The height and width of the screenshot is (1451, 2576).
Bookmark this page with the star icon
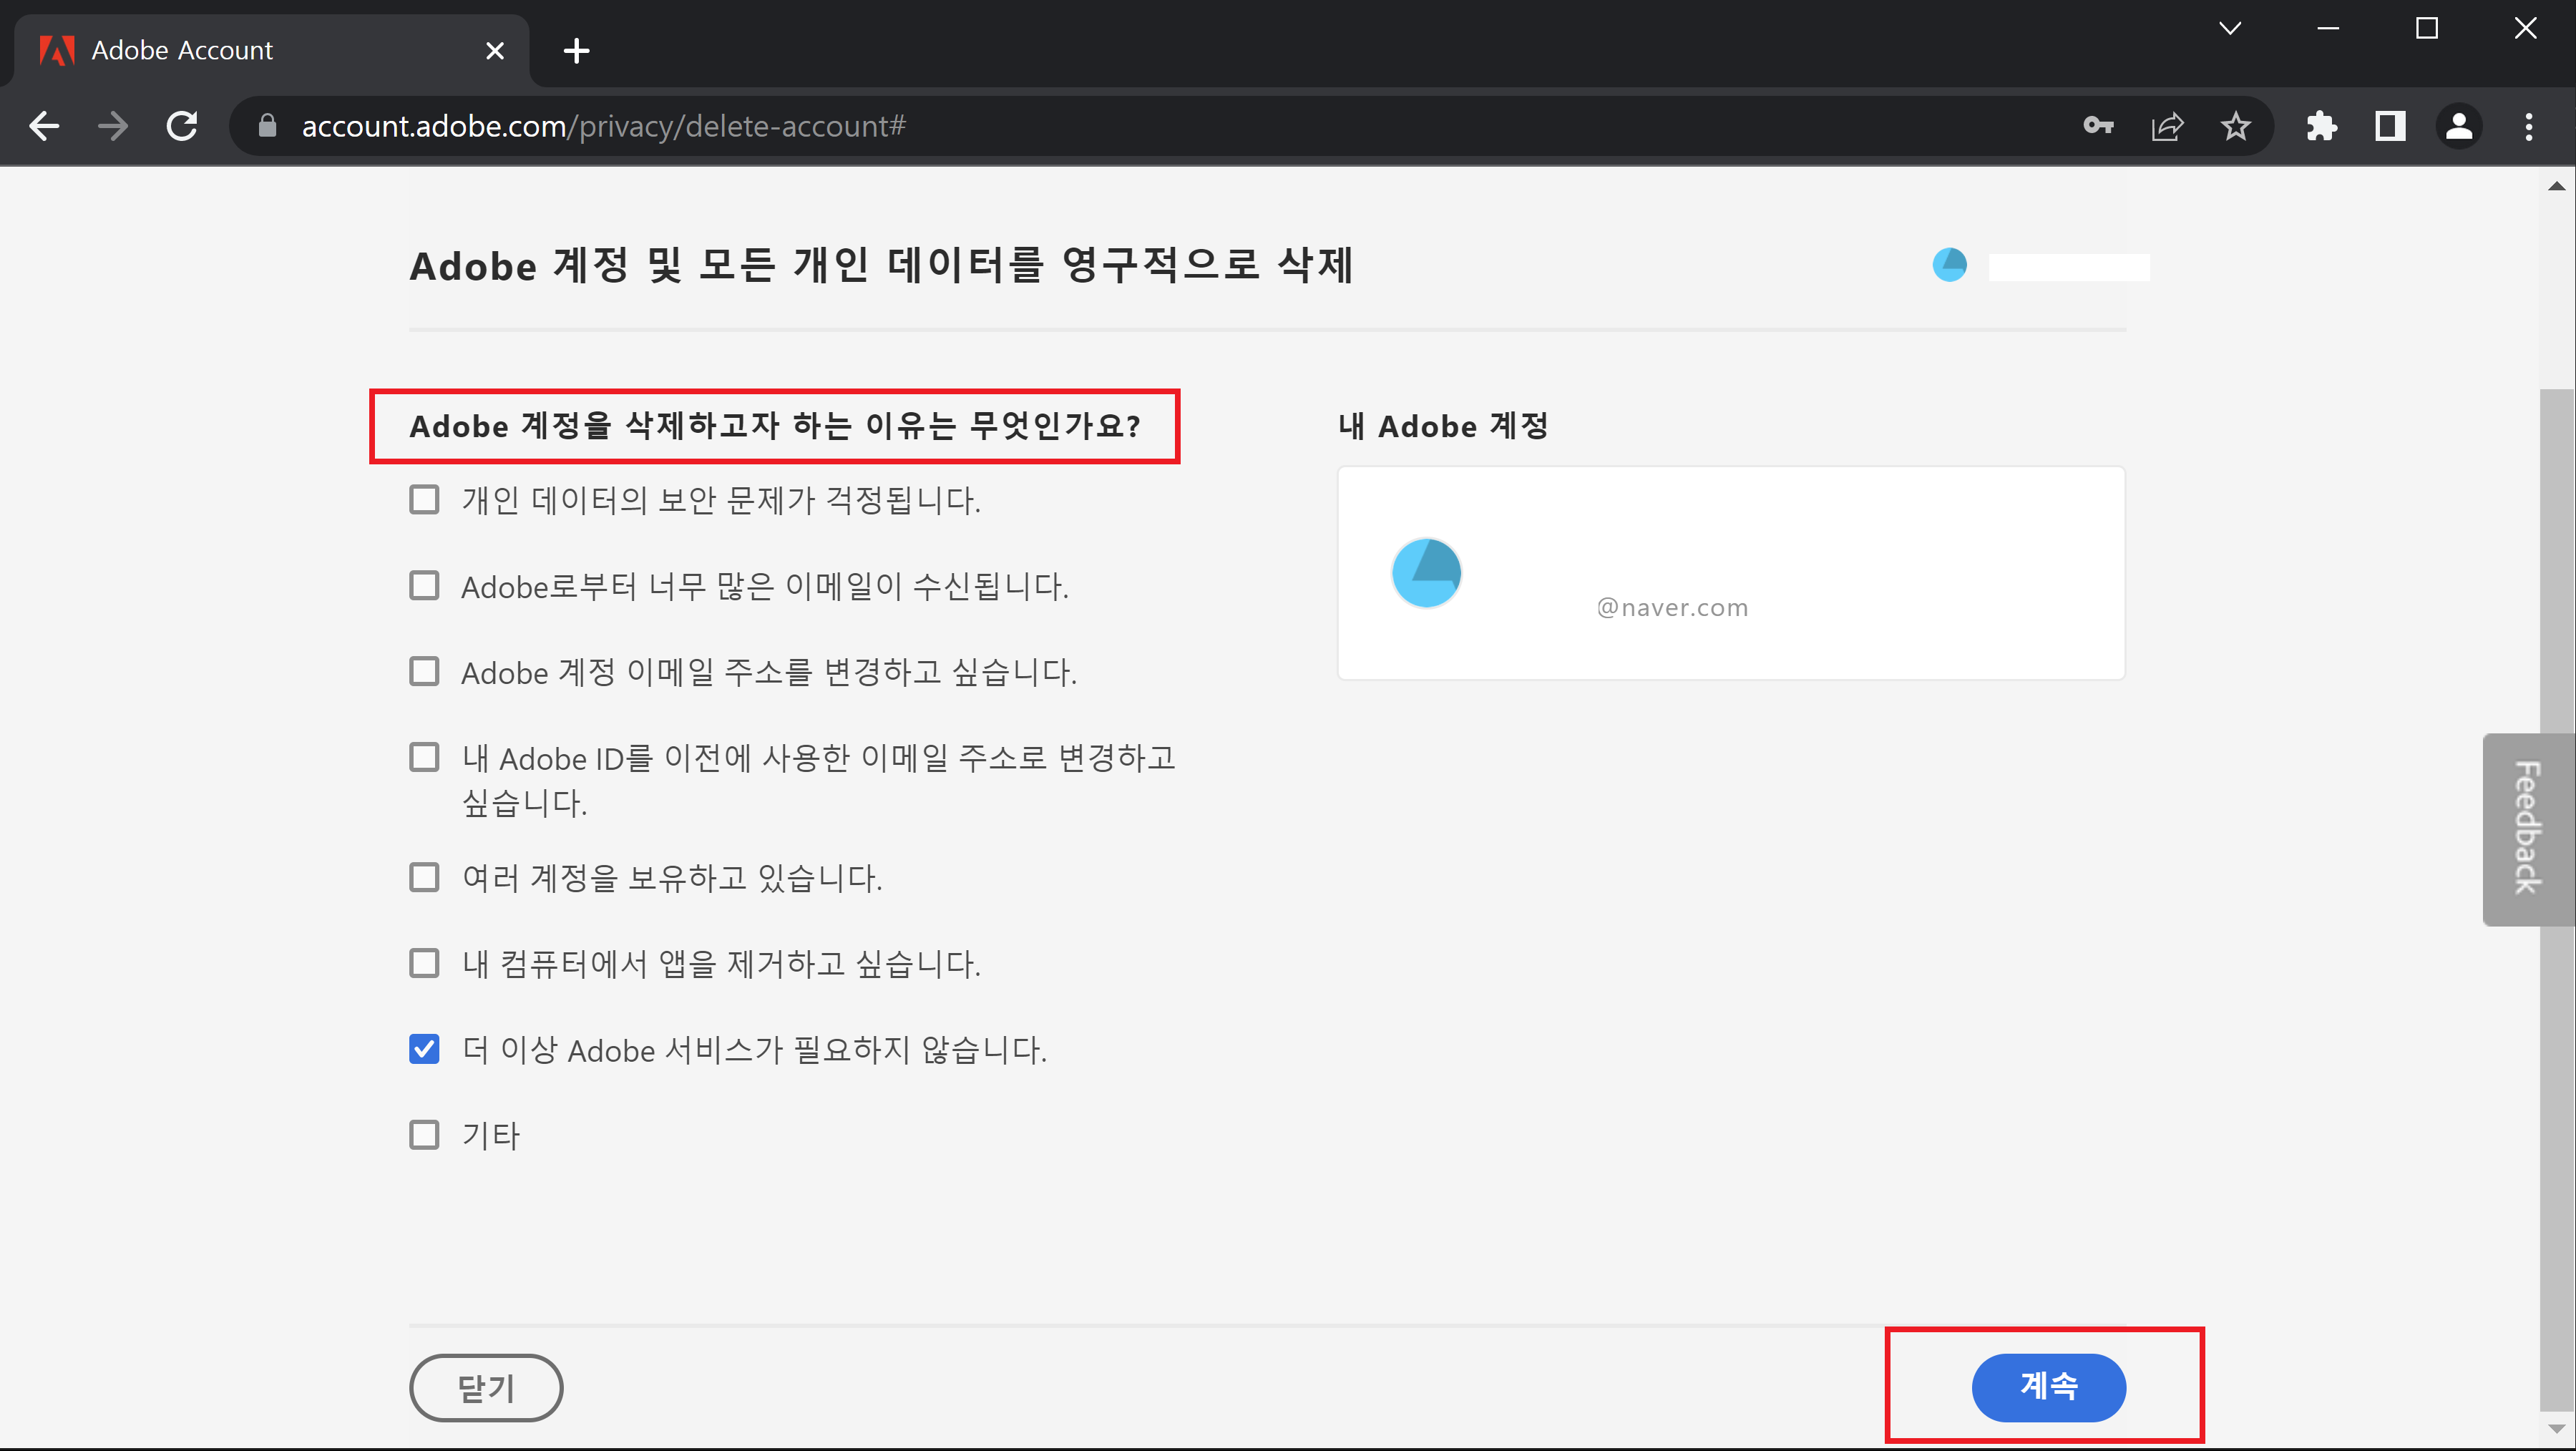click(x=2236, y=125)
